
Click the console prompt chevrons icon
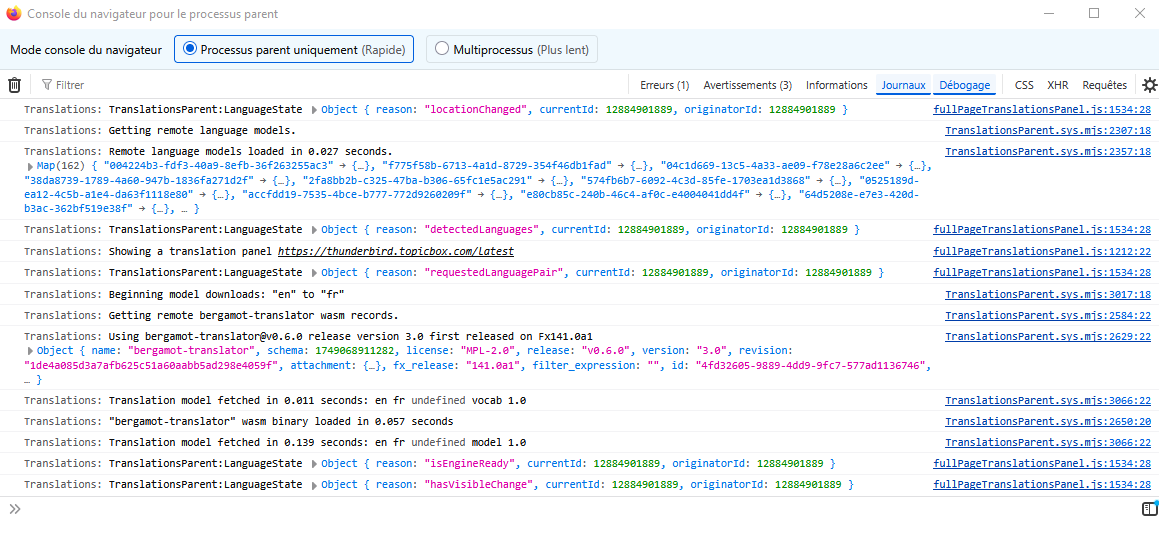pos(15,509)
